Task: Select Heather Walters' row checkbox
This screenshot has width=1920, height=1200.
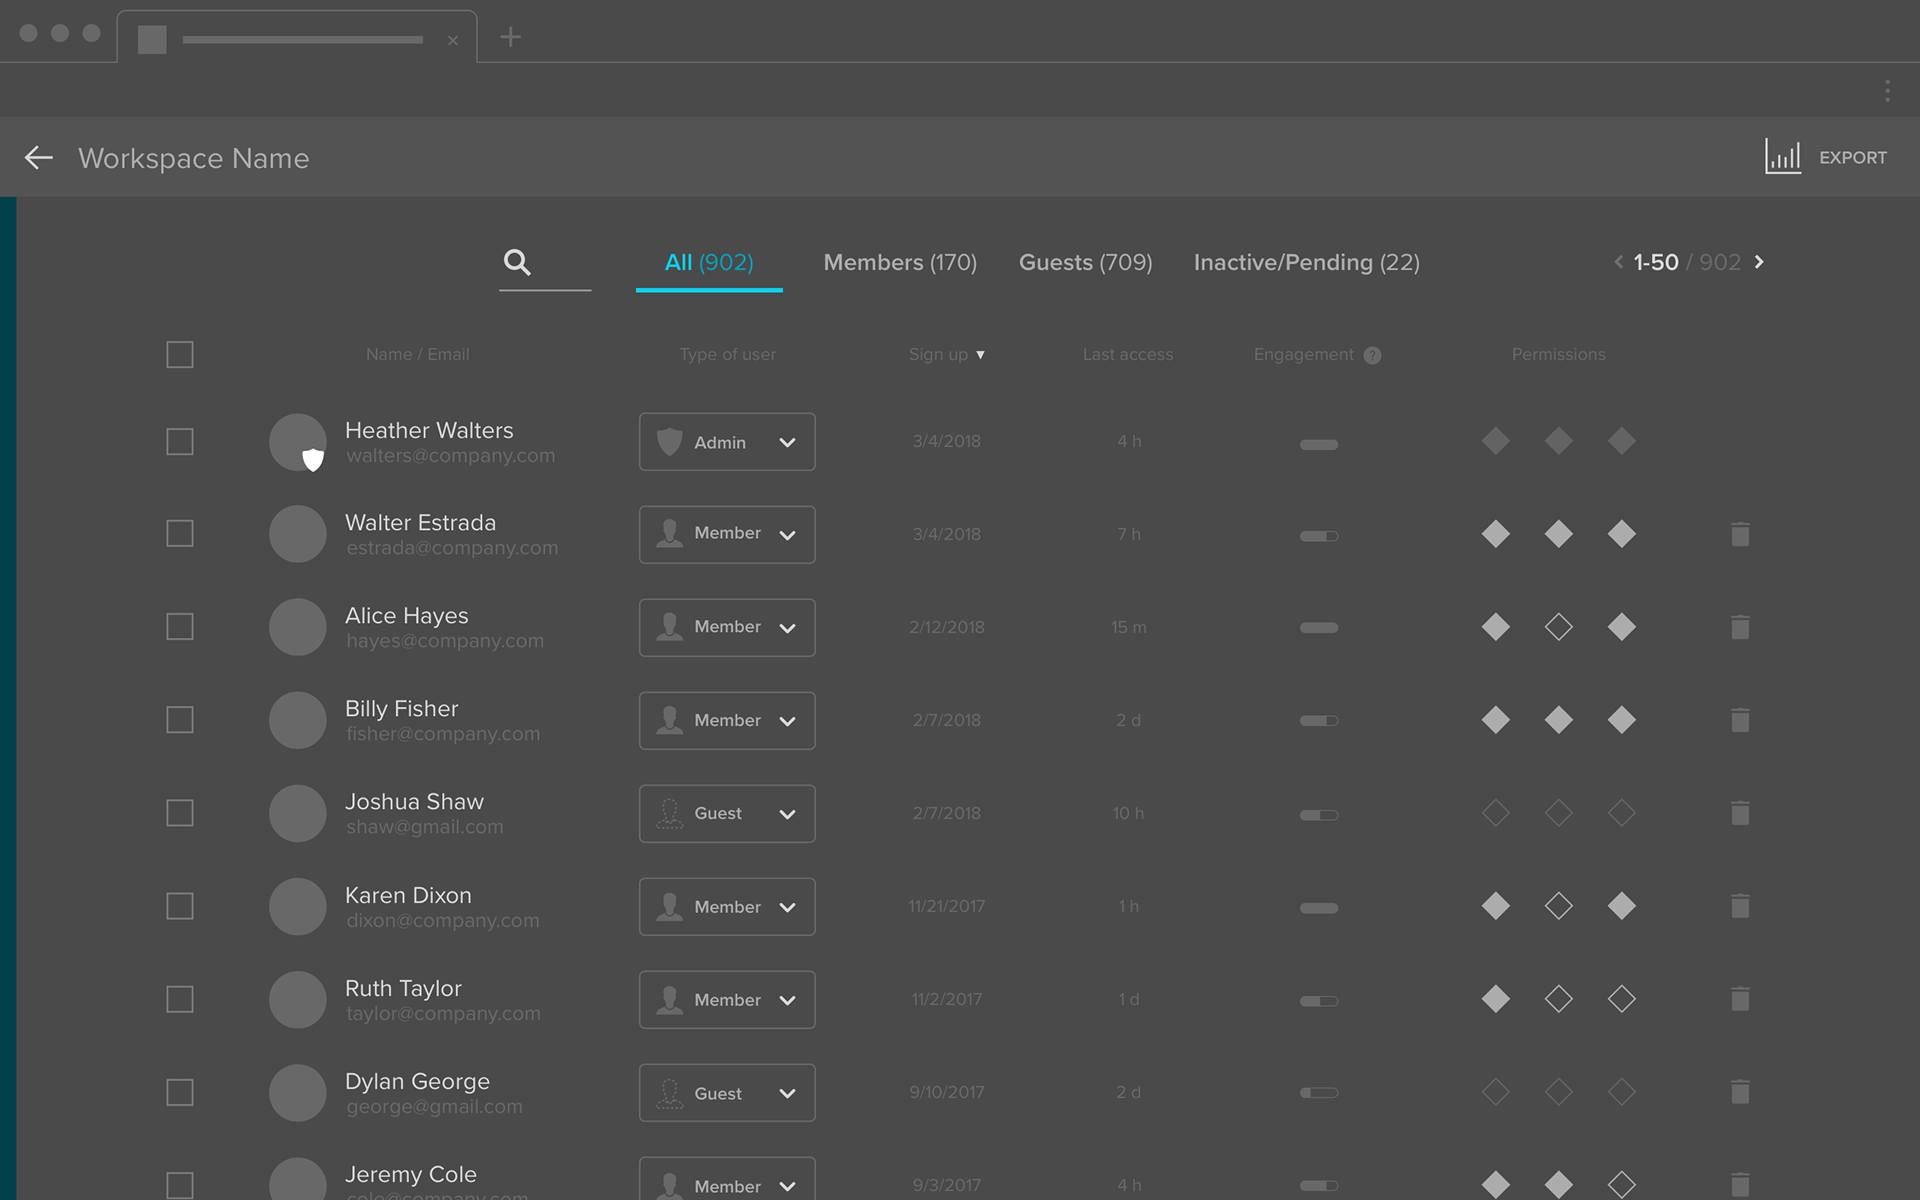Action: click(x=180, y=442)
